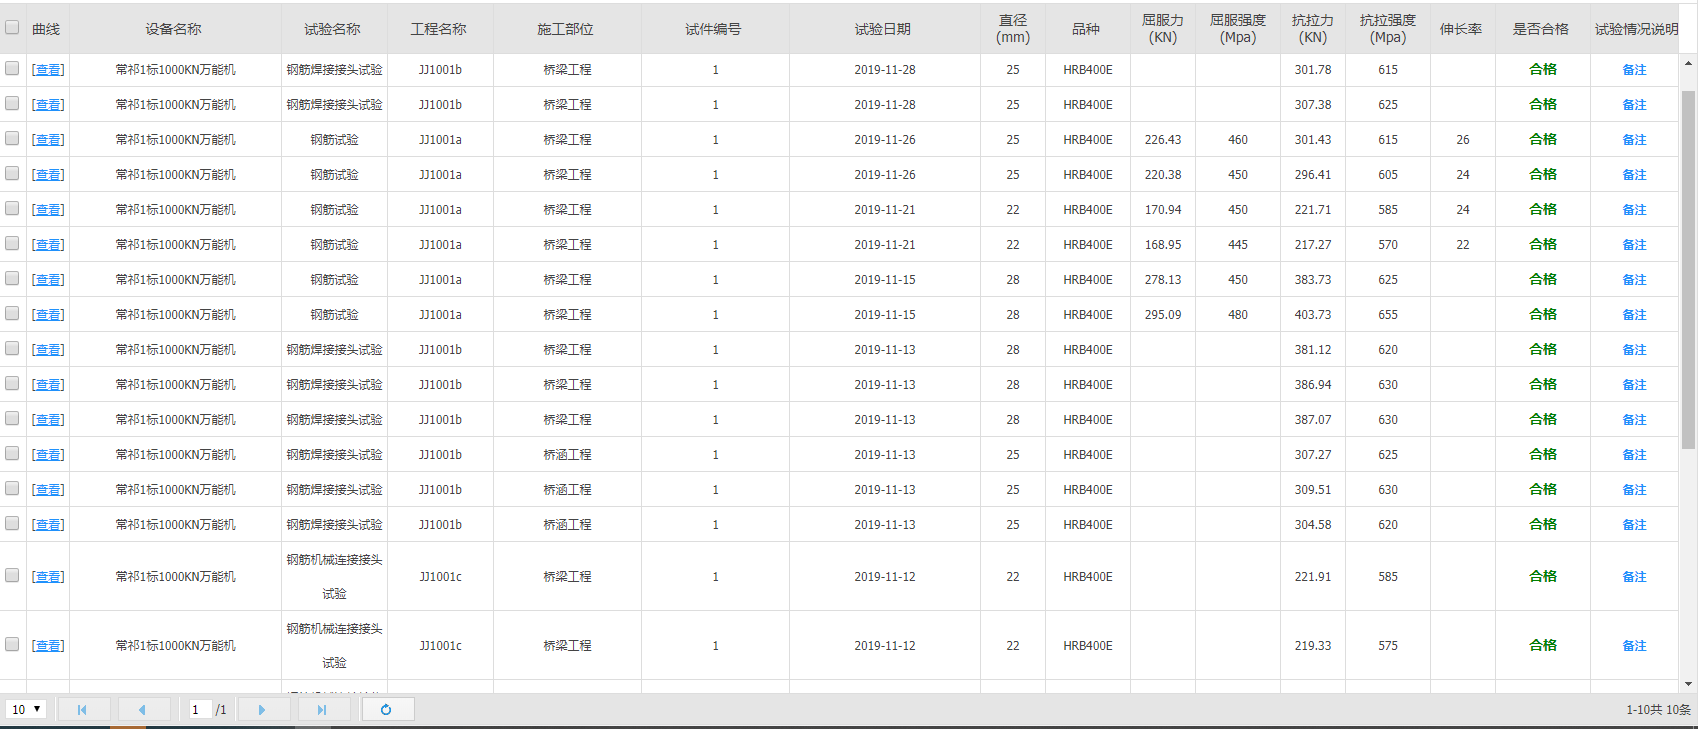Click the 试验情况说明 column header
Viewport: 1698px width, 729px height.
coord(1636,29)
